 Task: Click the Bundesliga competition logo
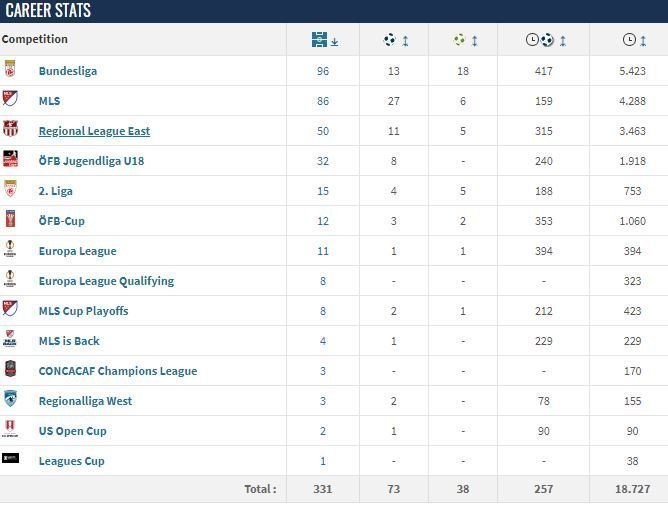pyautogui.click(x=10, y=69)
